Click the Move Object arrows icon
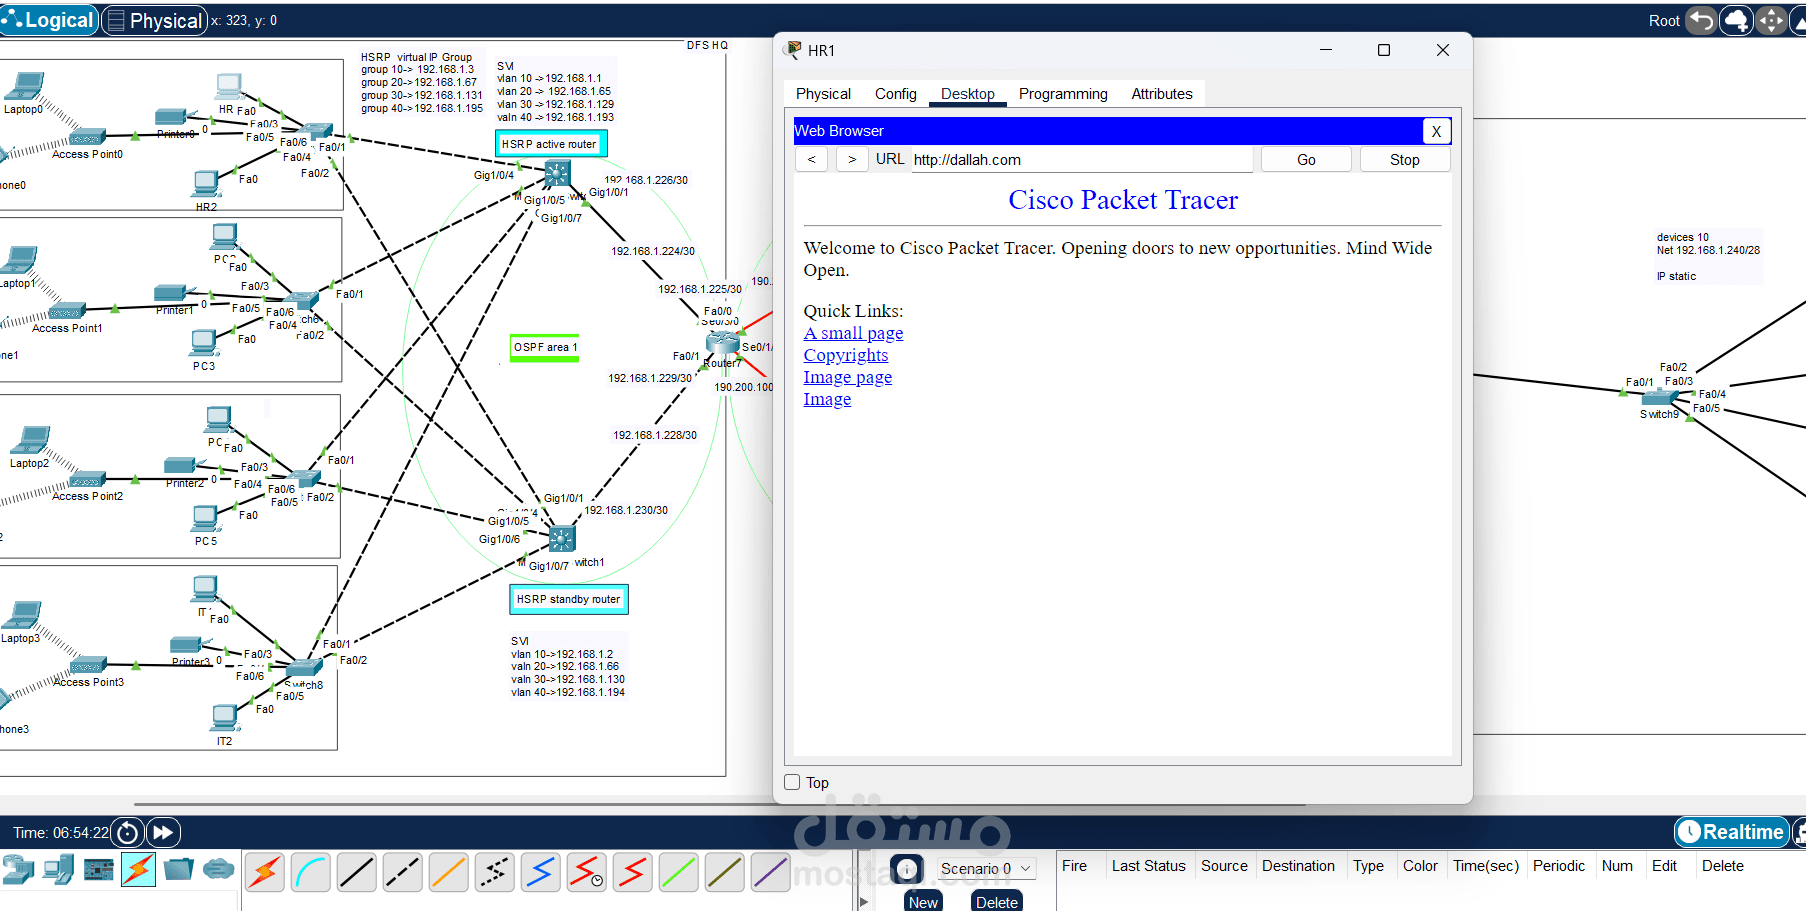Viewport: 1806px width, 911px height. click(1771, 20)
